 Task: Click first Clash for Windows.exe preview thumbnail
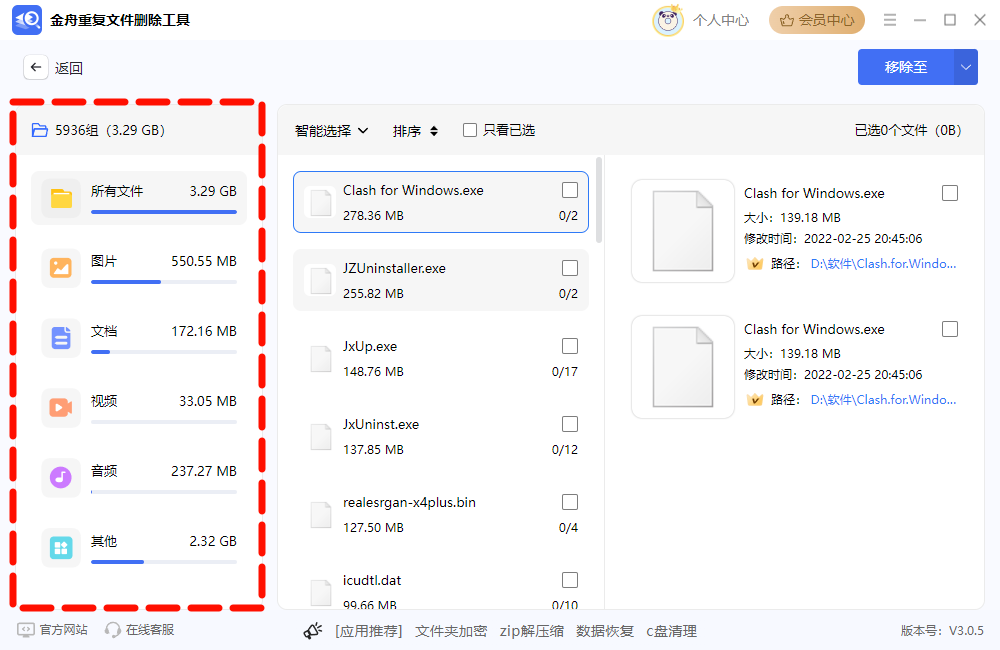(682, 231)
